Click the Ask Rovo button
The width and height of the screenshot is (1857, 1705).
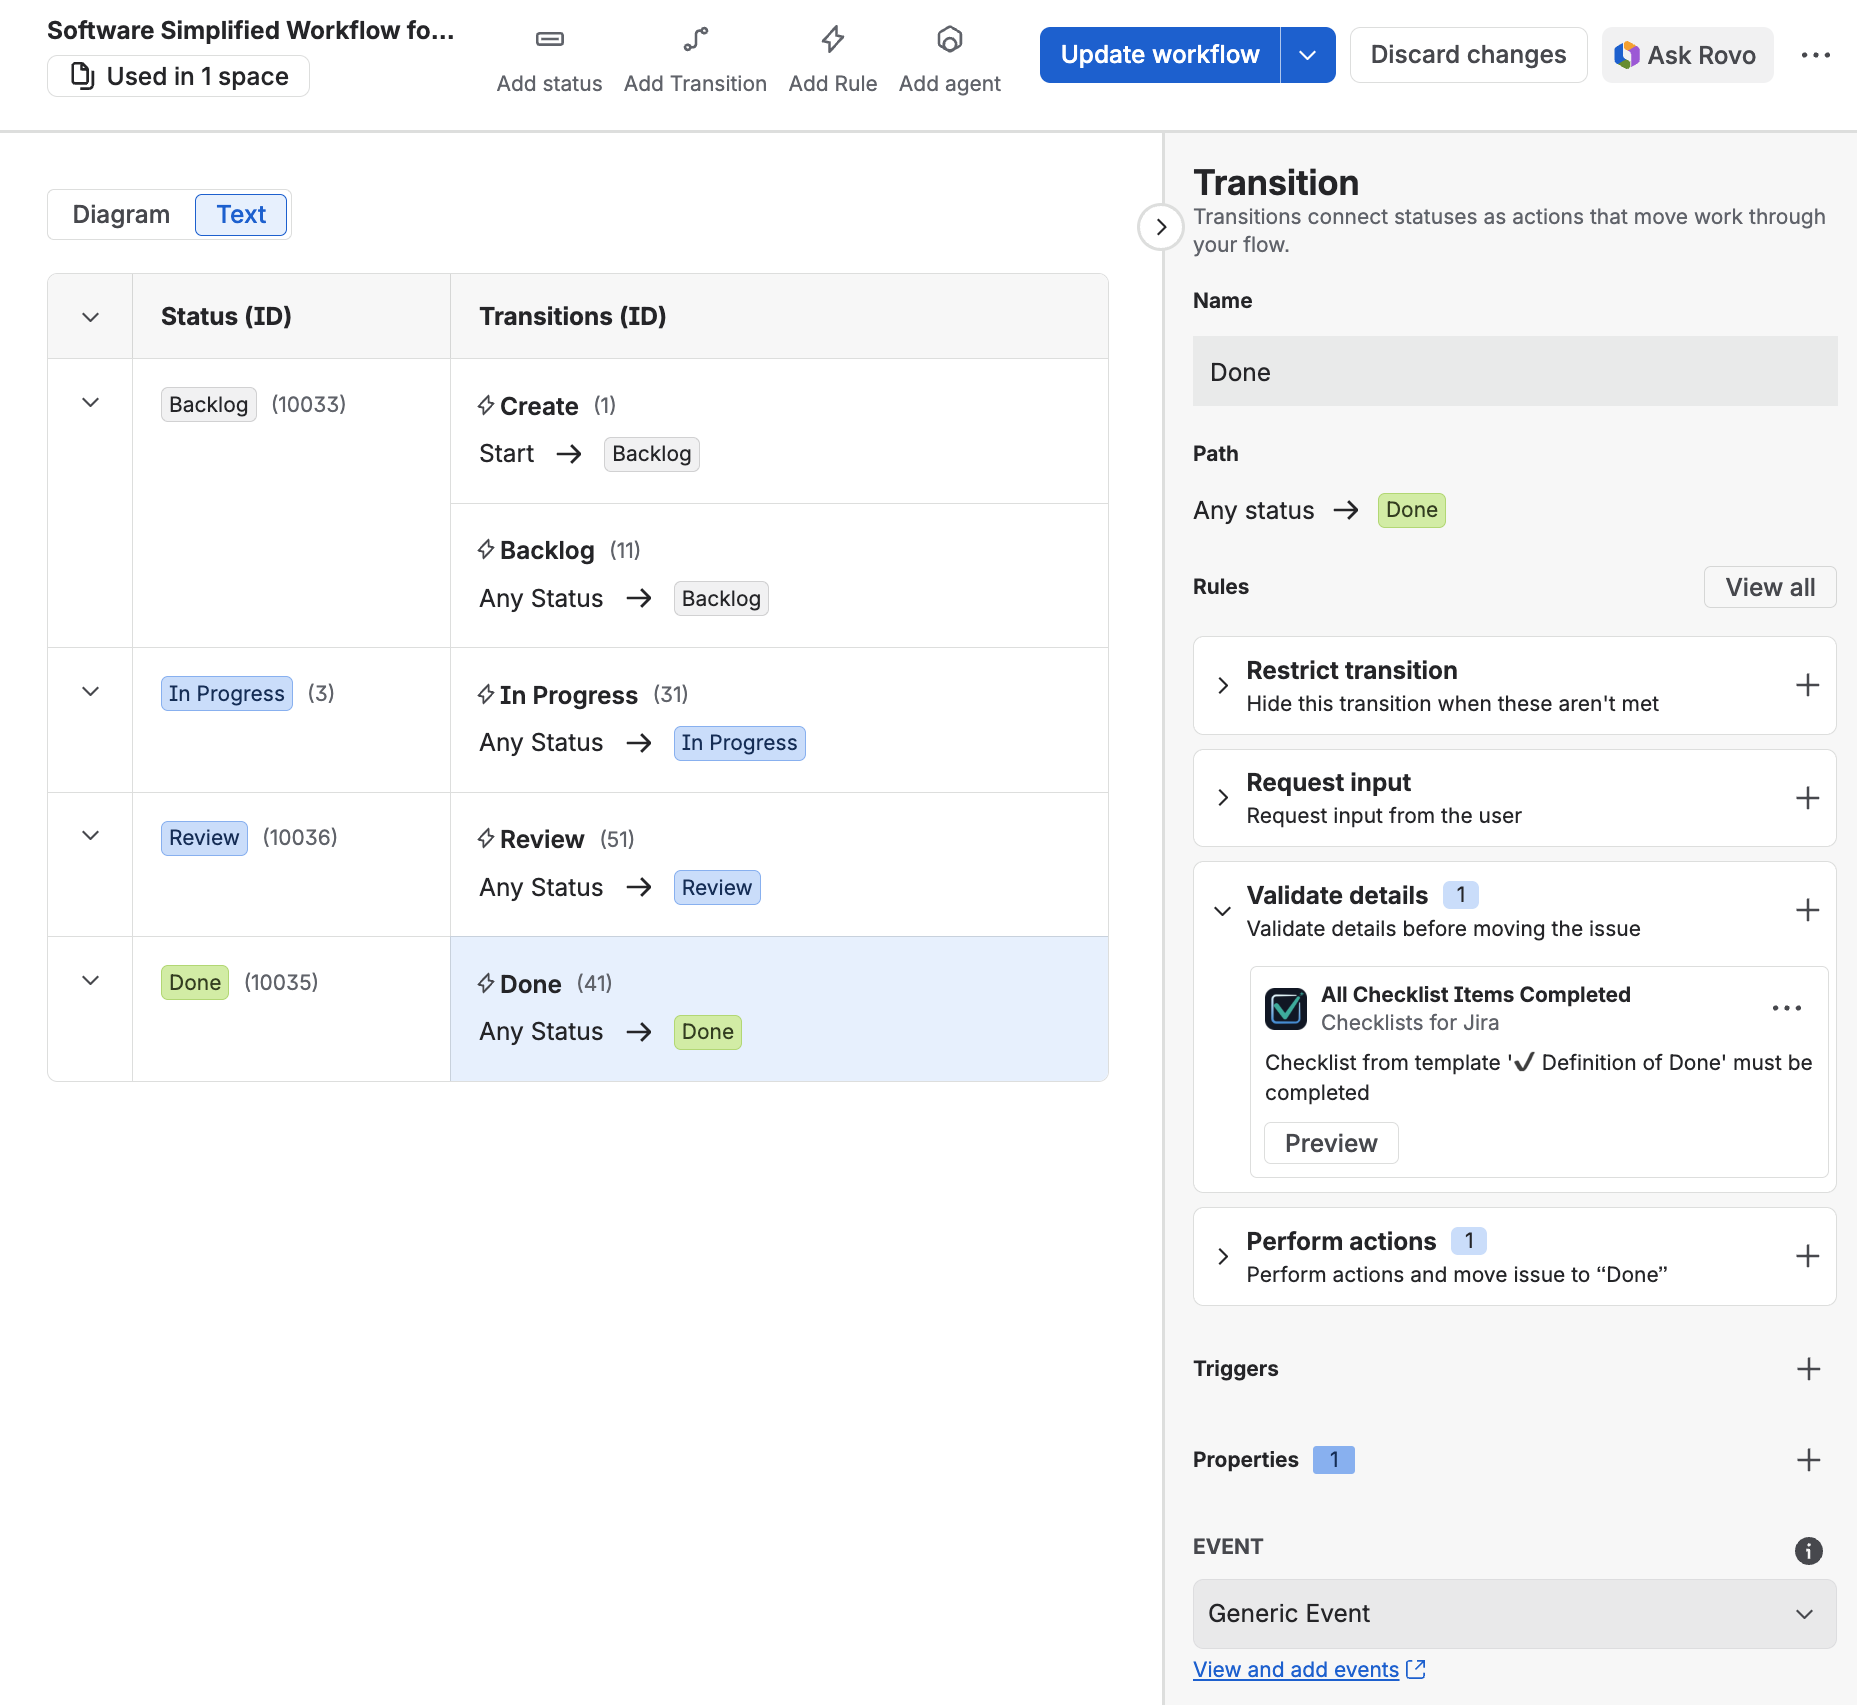point(1686,55)
